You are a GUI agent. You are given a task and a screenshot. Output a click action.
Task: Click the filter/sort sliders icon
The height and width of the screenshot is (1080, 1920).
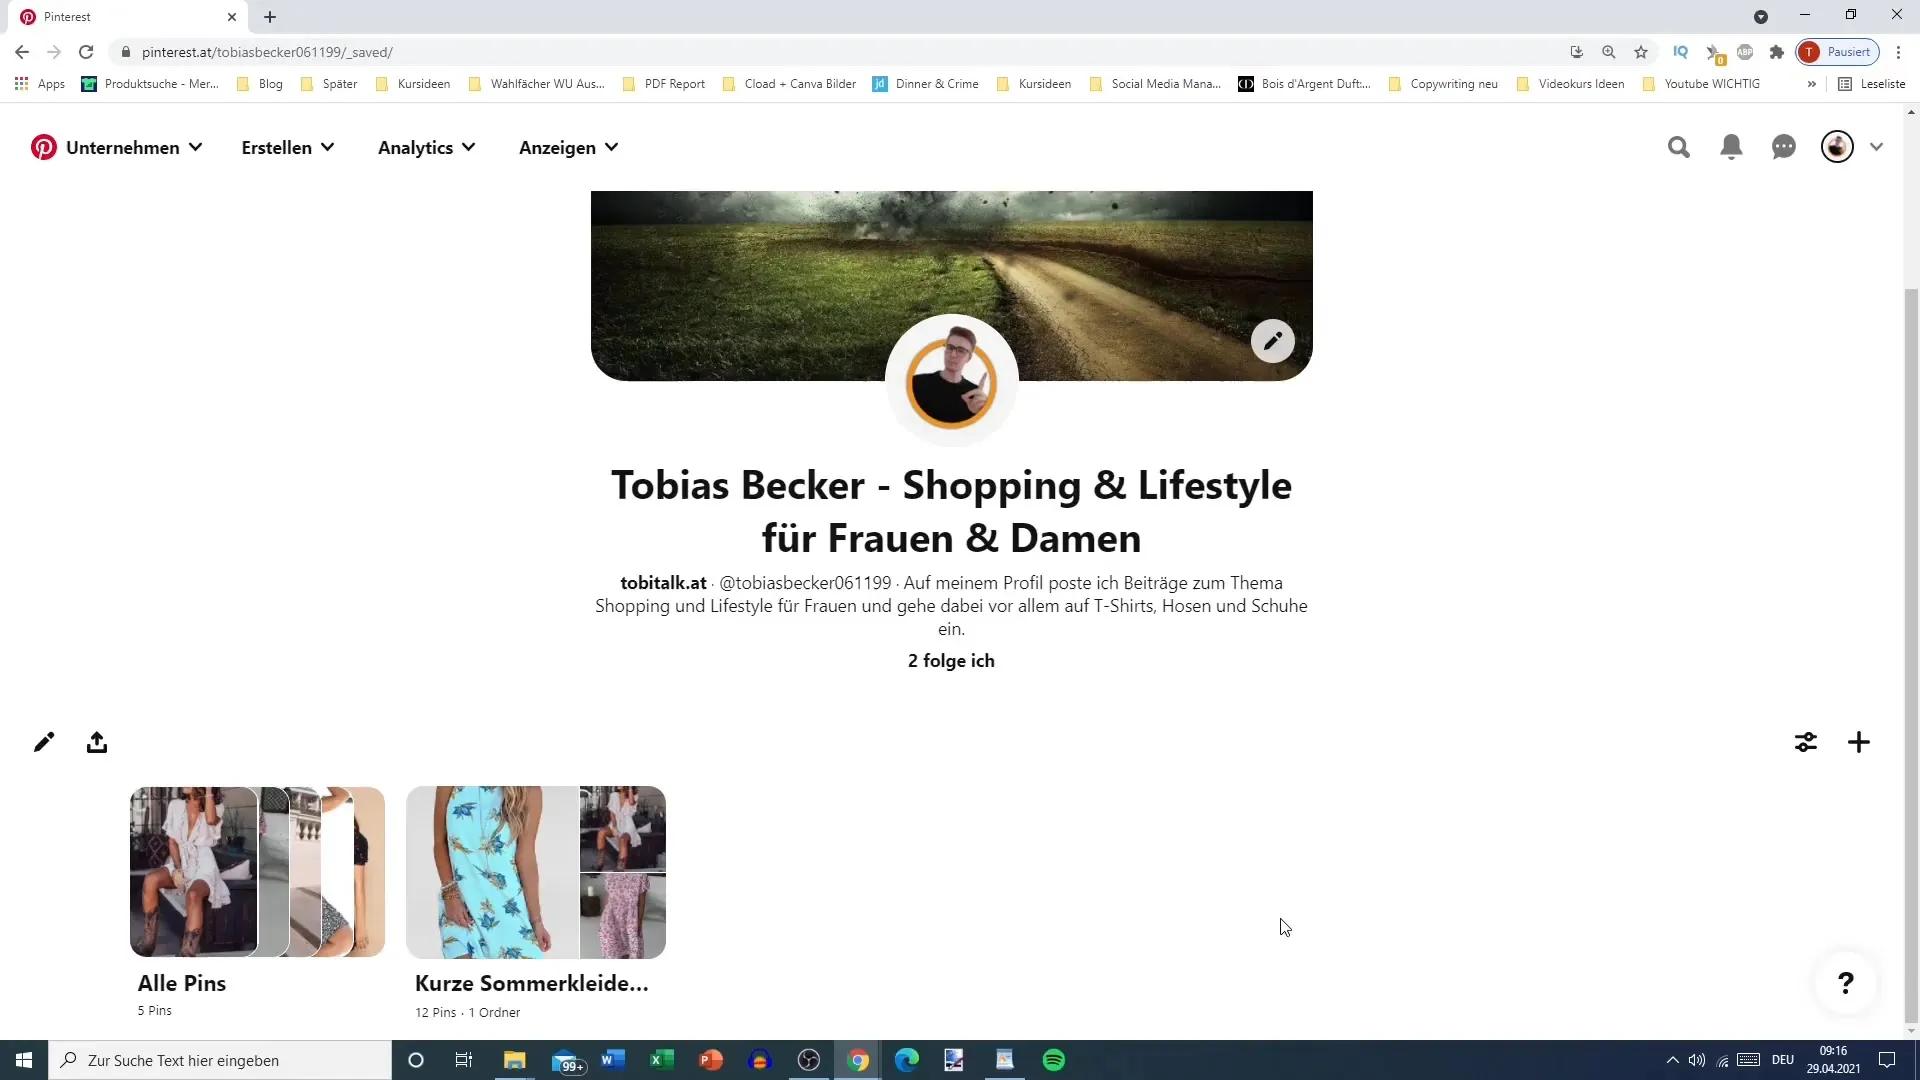(x=1805, y=742)
